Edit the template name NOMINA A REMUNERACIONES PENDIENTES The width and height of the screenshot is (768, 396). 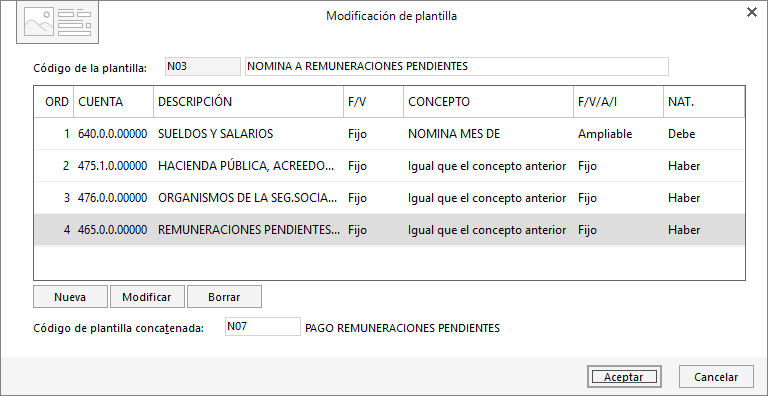[x=456, y=67]
